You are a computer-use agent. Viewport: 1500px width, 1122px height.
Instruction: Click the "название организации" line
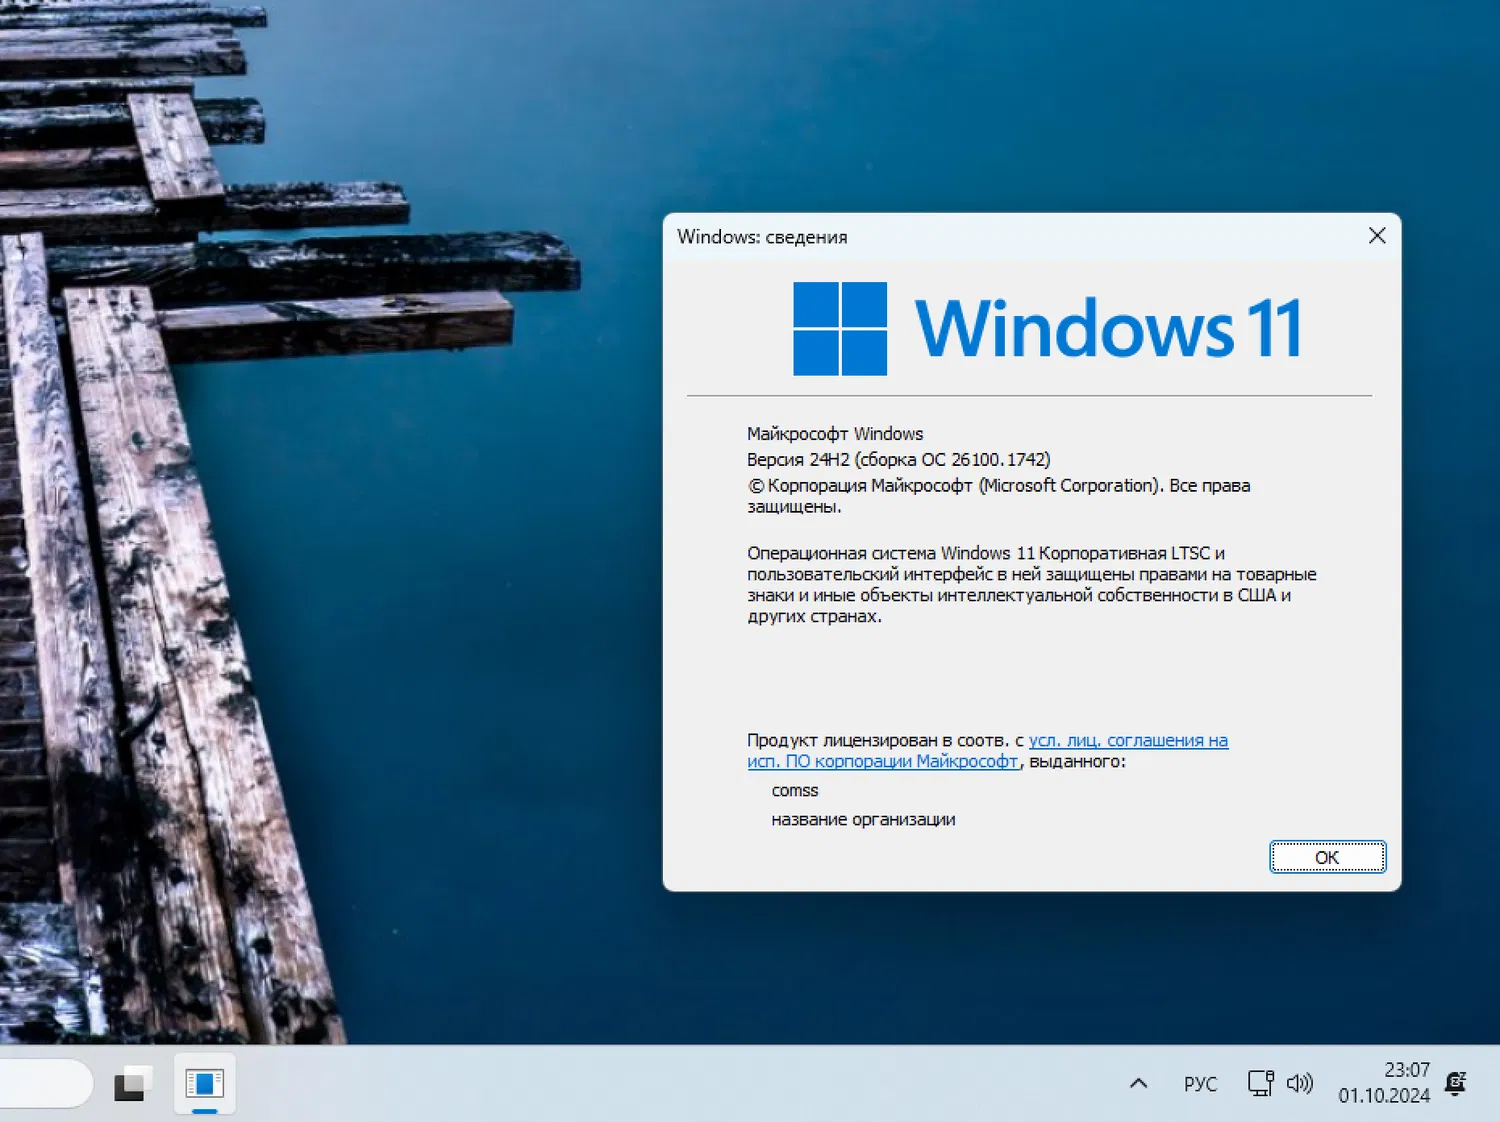click(863, 820)
